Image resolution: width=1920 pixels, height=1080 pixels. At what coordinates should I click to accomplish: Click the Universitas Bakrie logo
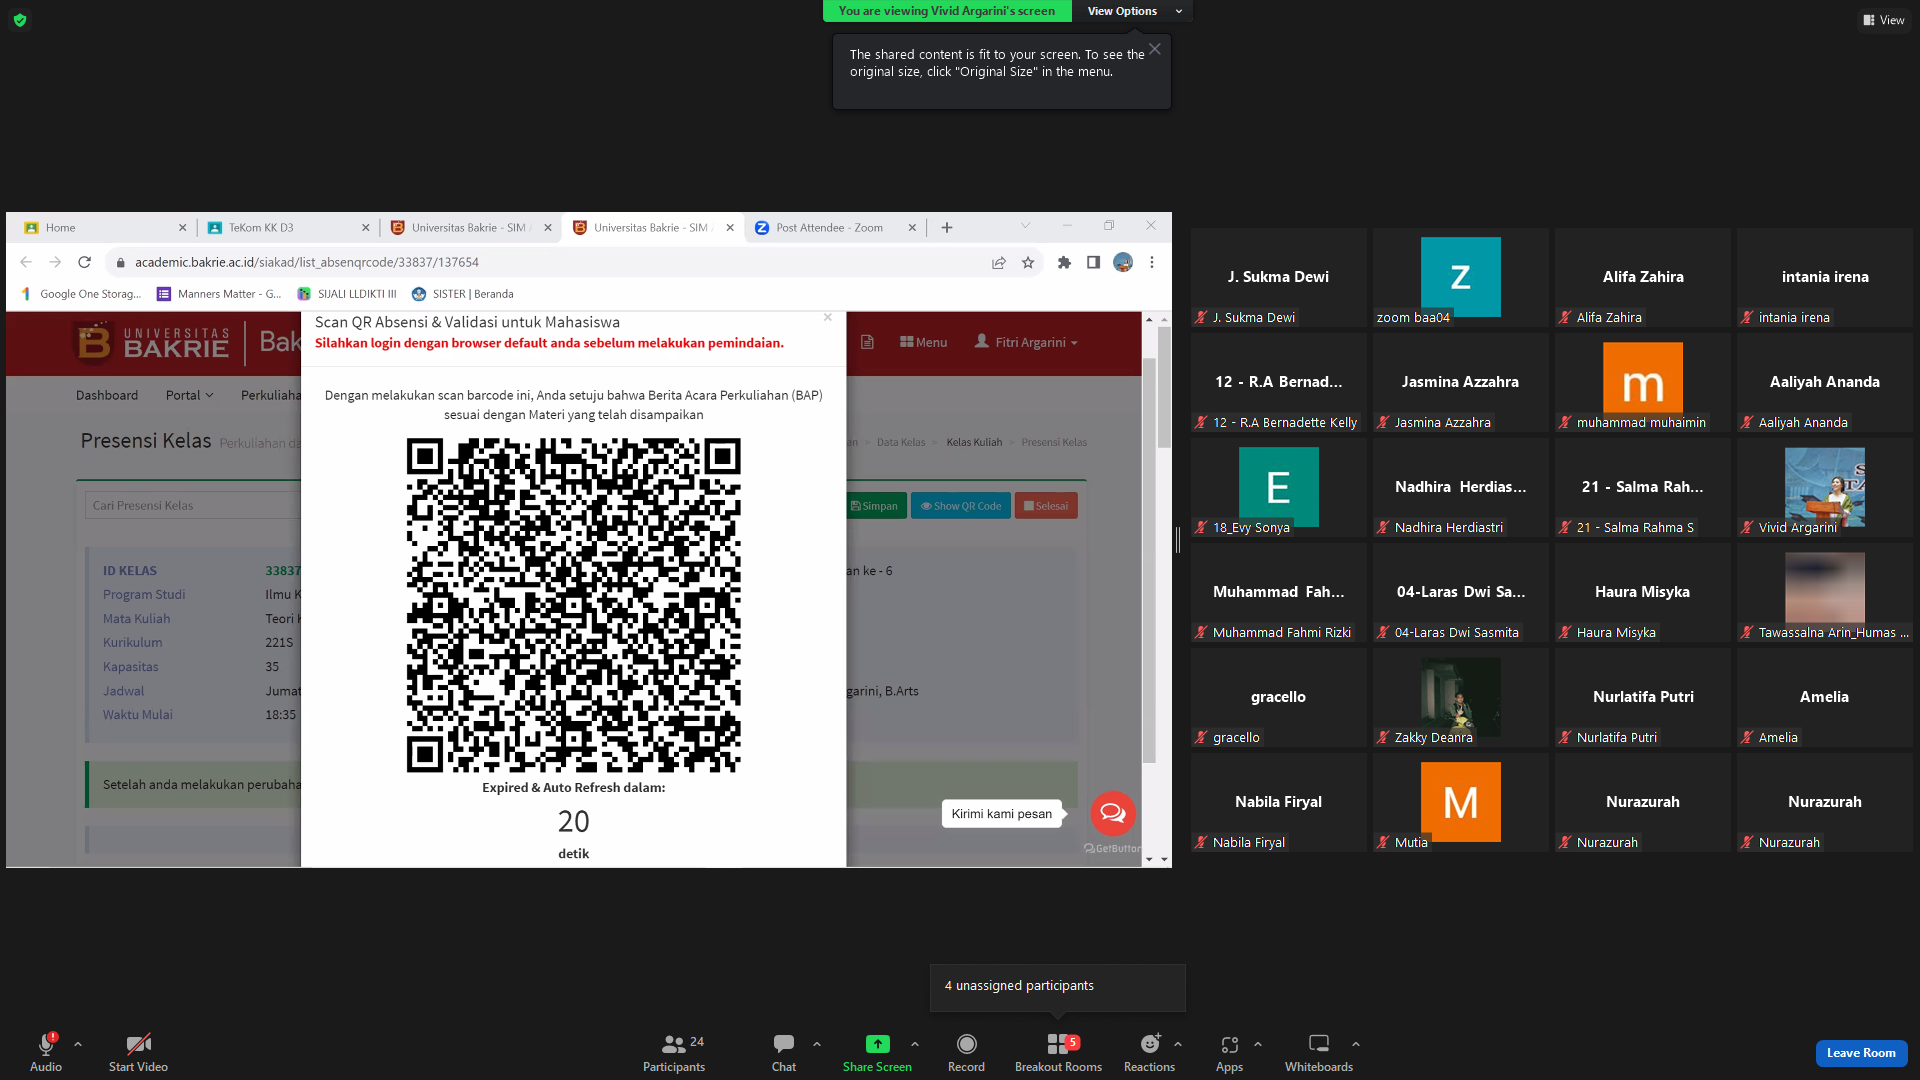click(x=154, y=342)
